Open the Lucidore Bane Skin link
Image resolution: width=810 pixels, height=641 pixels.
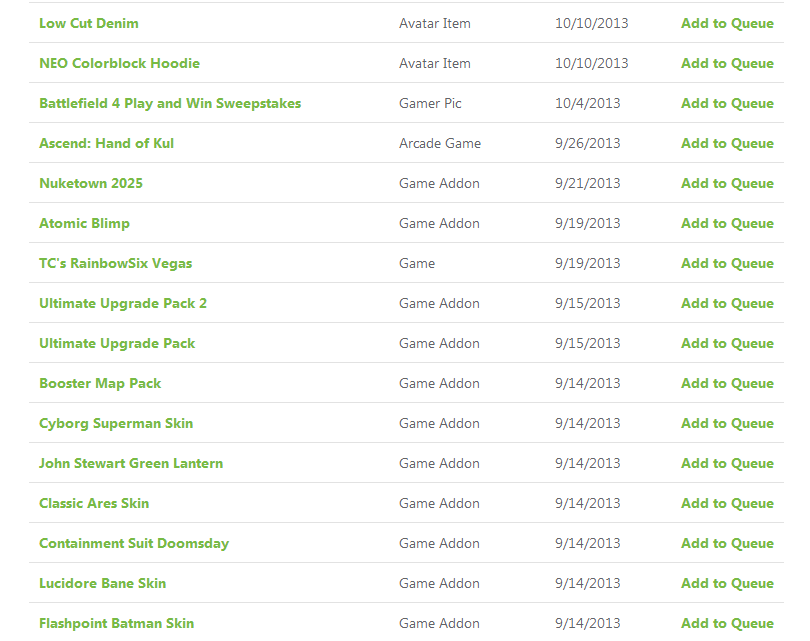point(103,583)
